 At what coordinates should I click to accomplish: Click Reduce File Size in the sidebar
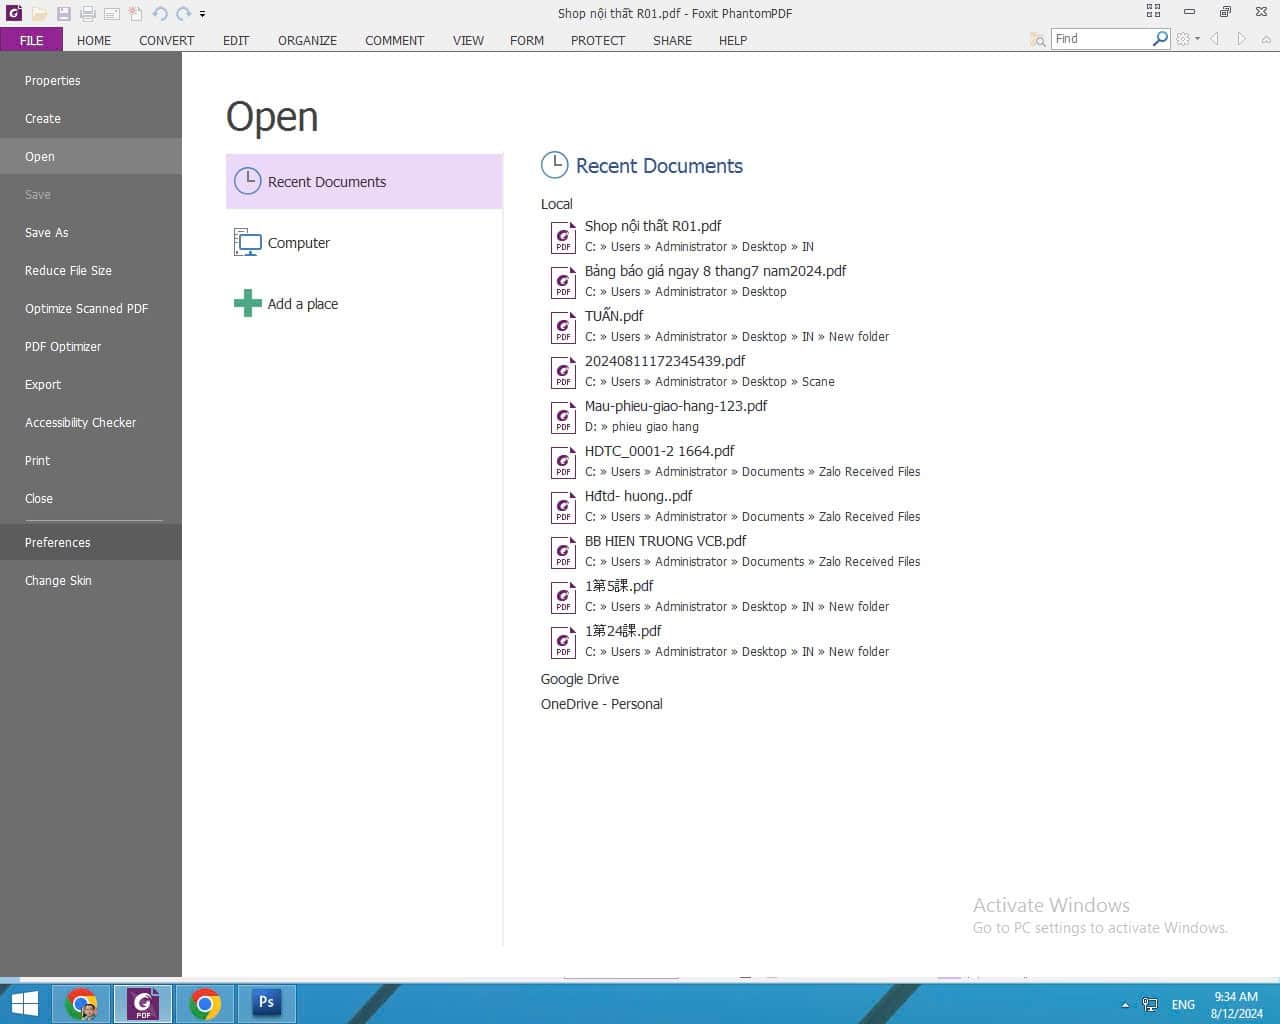[x=91, y=271]
